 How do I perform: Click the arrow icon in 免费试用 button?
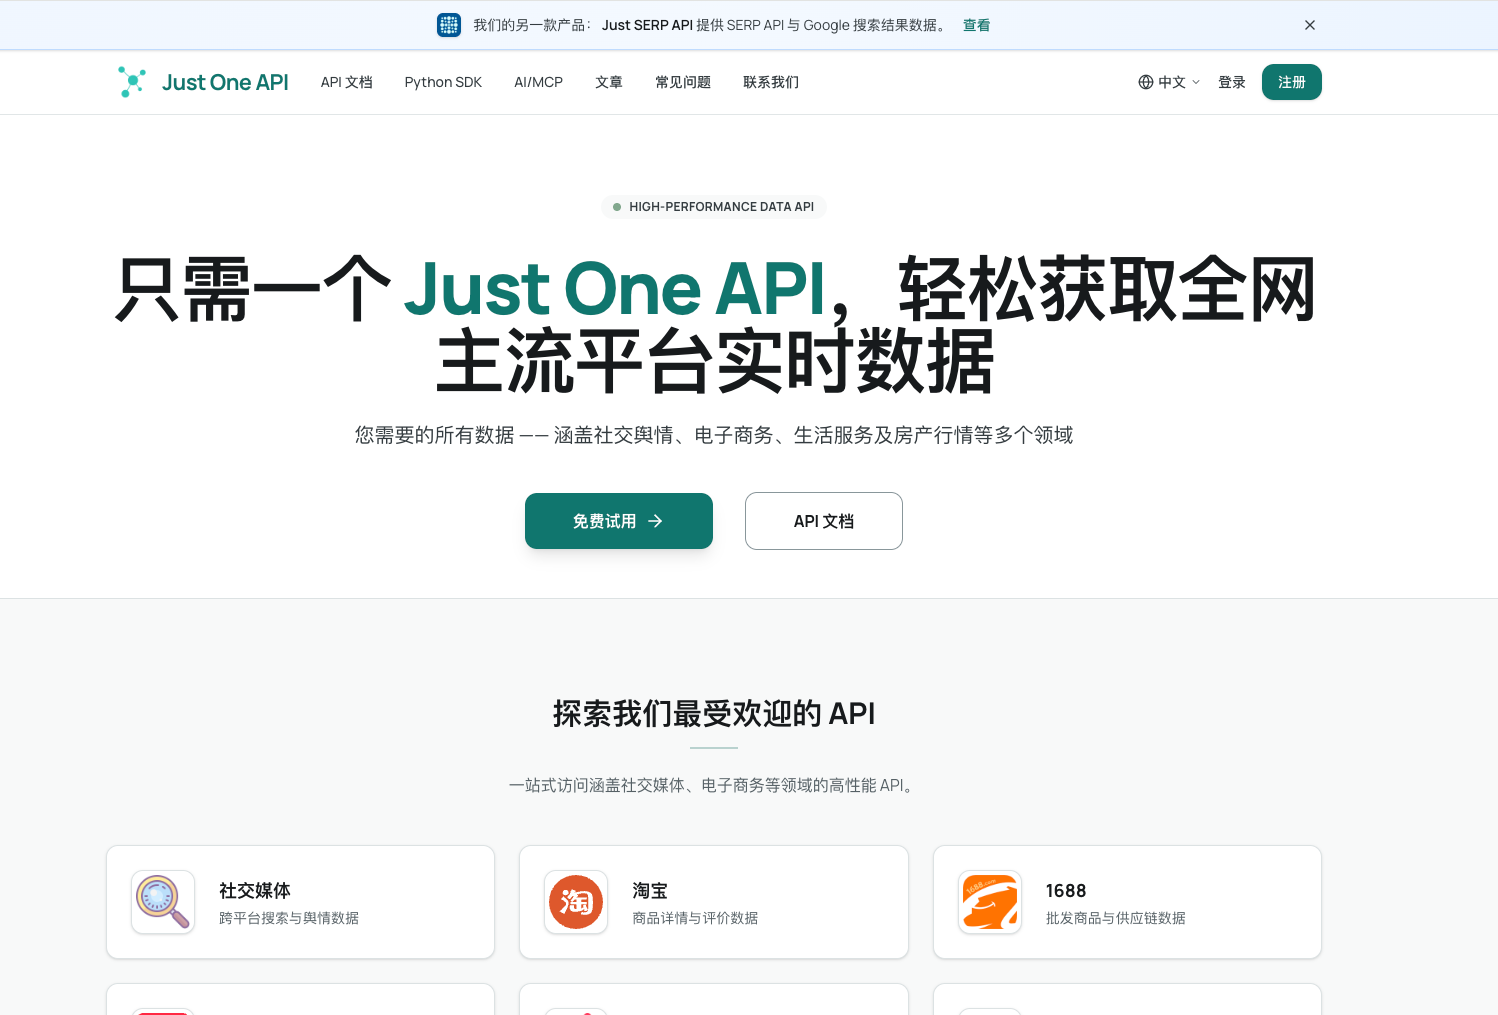656,521
